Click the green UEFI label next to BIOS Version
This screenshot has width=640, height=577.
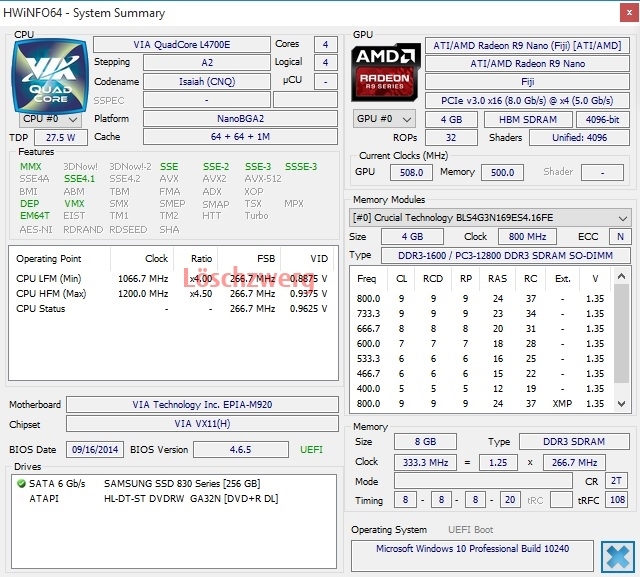point(311,450)
